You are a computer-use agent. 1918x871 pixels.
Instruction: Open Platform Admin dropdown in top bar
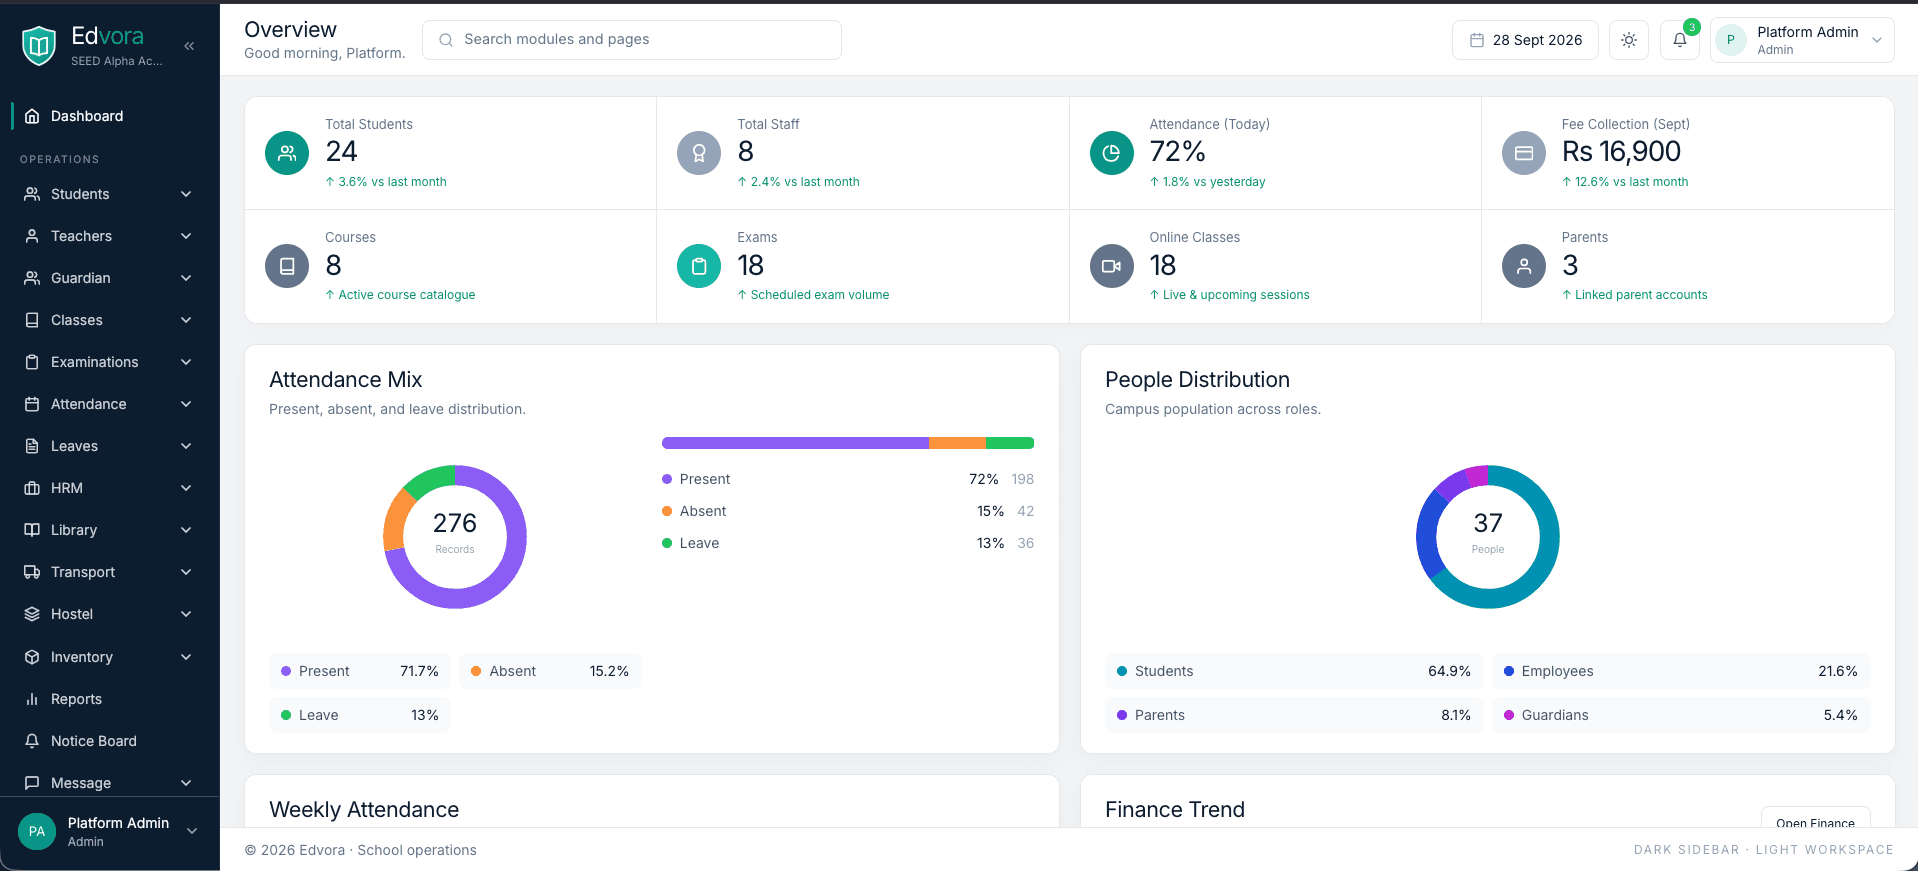pos(1802,40)
